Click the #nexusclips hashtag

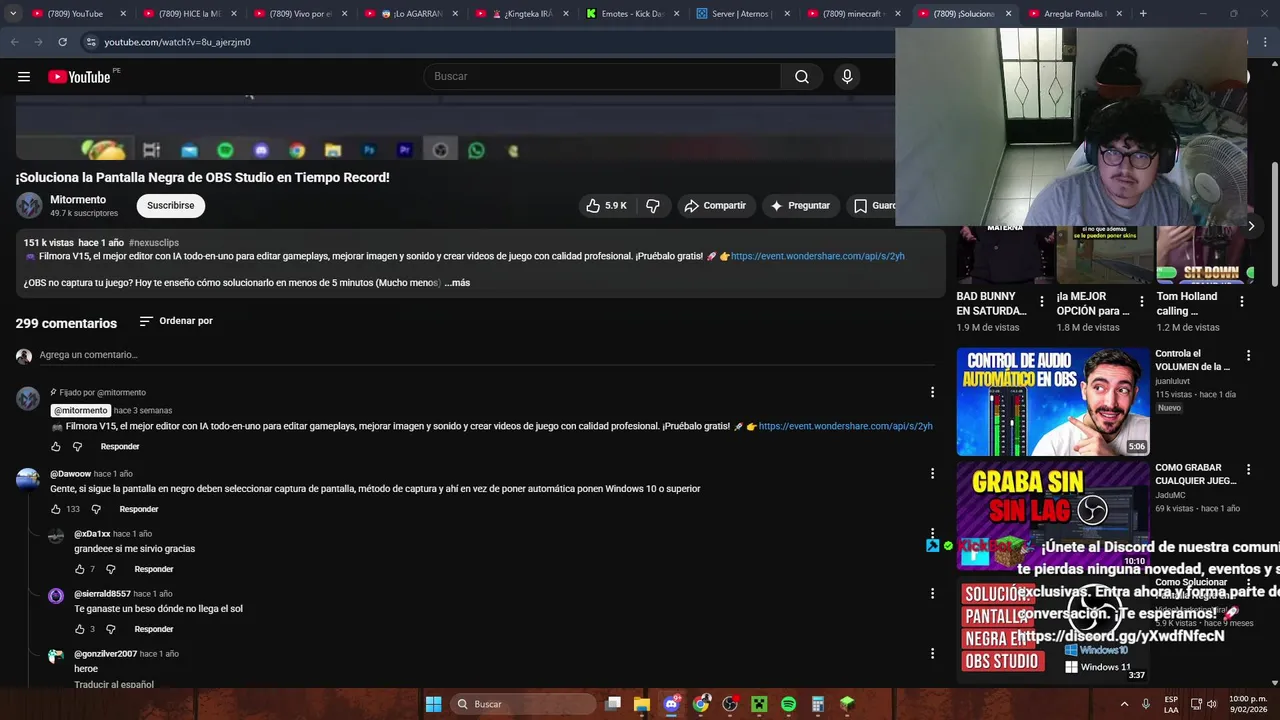pos(154,243)
